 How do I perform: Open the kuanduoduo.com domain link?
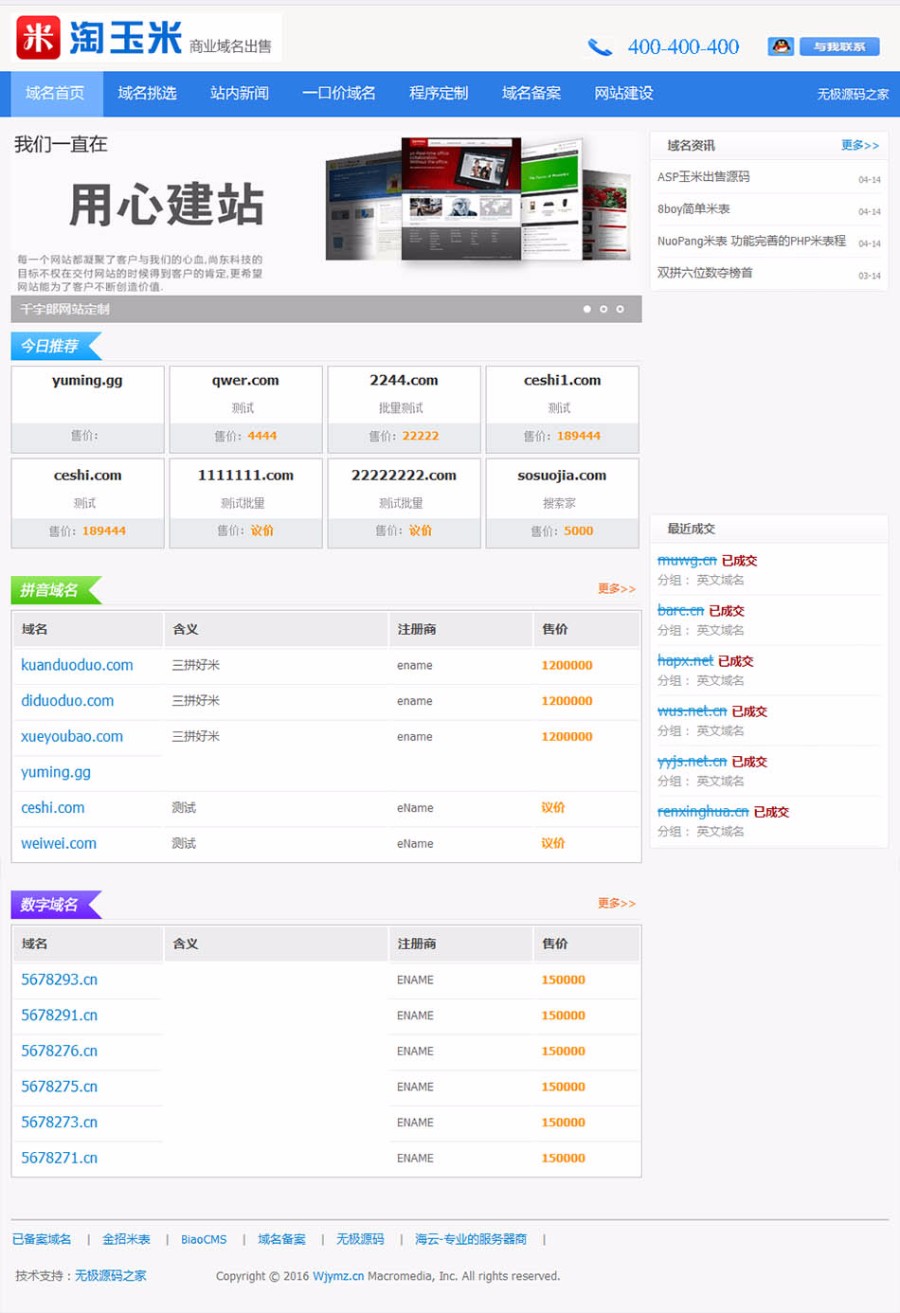point(77,665)
